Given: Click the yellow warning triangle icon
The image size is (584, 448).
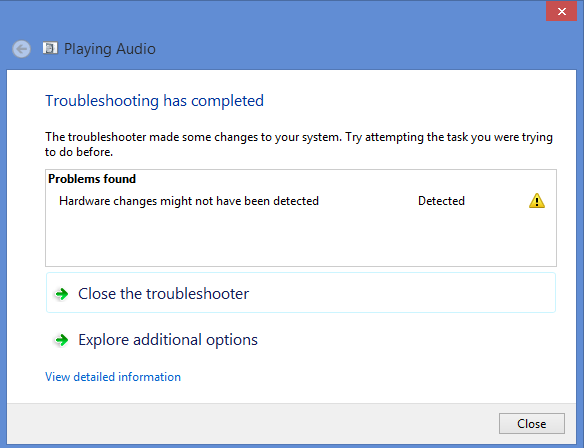Looking at the screenshot, I should coord(537,201).
